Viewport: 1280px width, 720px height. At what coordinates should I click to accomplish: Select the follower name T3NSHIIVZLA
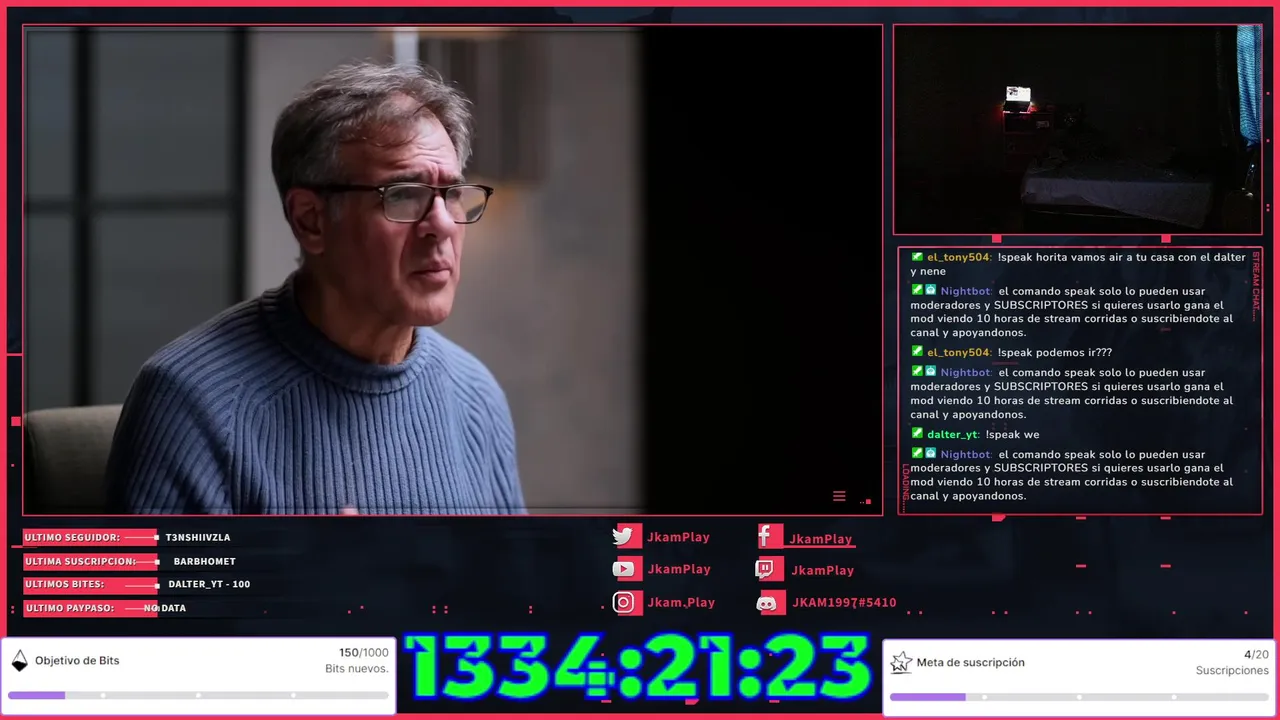(x=198, y=538)
